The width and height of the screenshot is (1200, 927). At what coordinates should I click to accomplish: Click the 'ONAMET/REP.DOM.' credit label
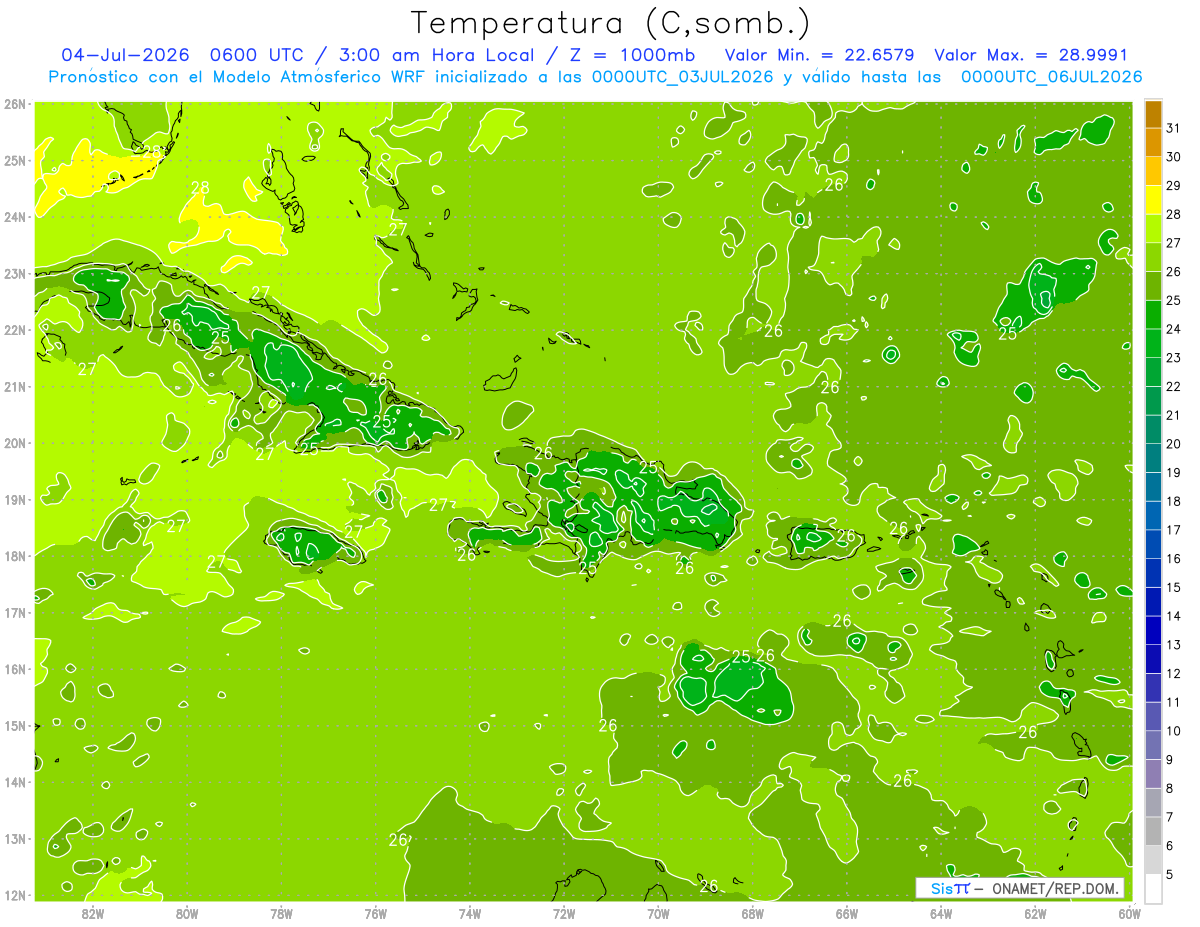tap(1055, 888)
